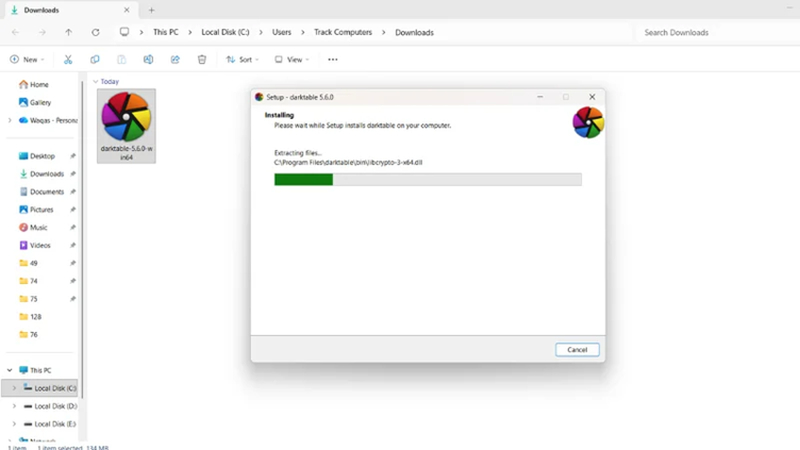Click the Cut scissors icon in toolbar
This screenshot has width=800, height=450.
coord(68,60)
